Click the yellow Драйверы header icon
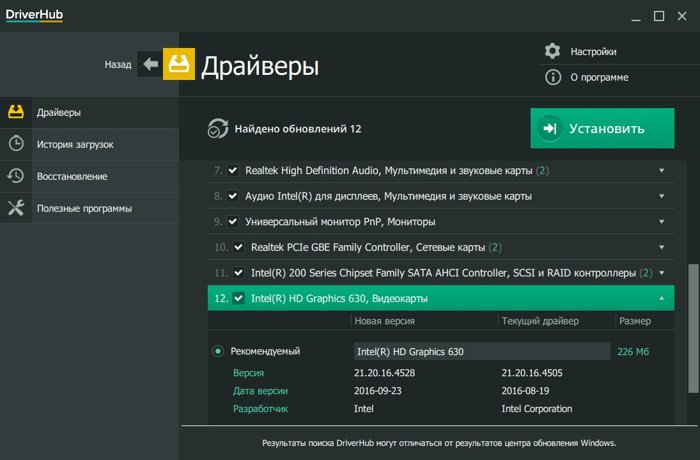 point(179,64)
